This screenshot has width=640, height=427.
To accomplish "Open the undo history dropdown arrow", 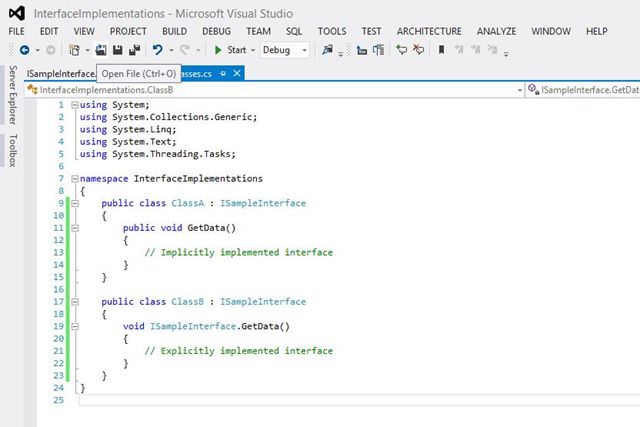I will pos(171,51).
